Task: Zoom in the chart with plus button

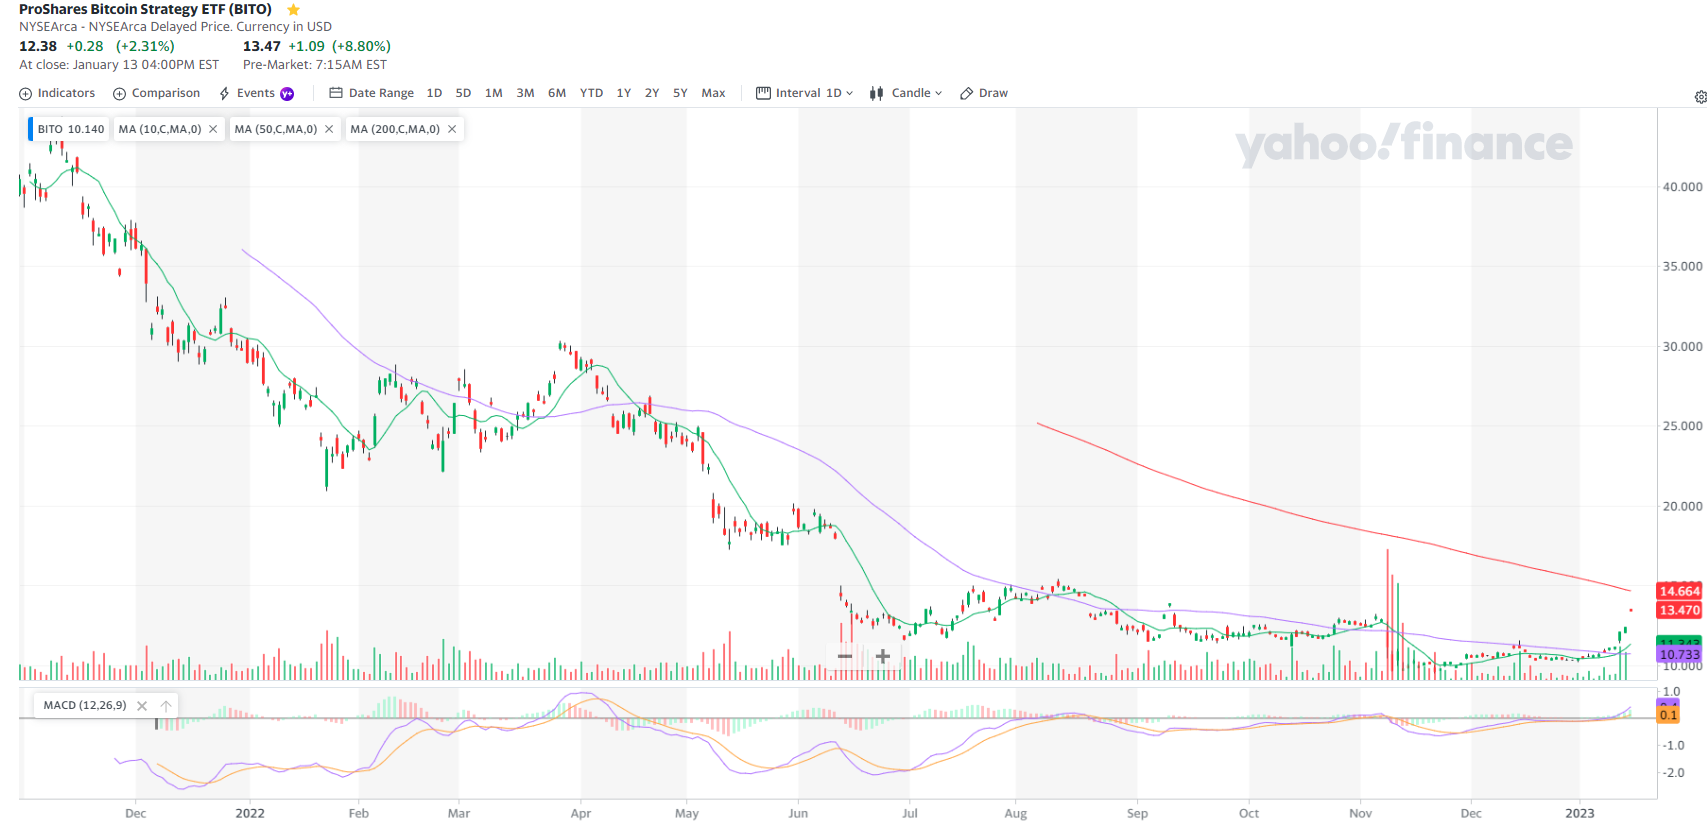Action: coord(883,656)
